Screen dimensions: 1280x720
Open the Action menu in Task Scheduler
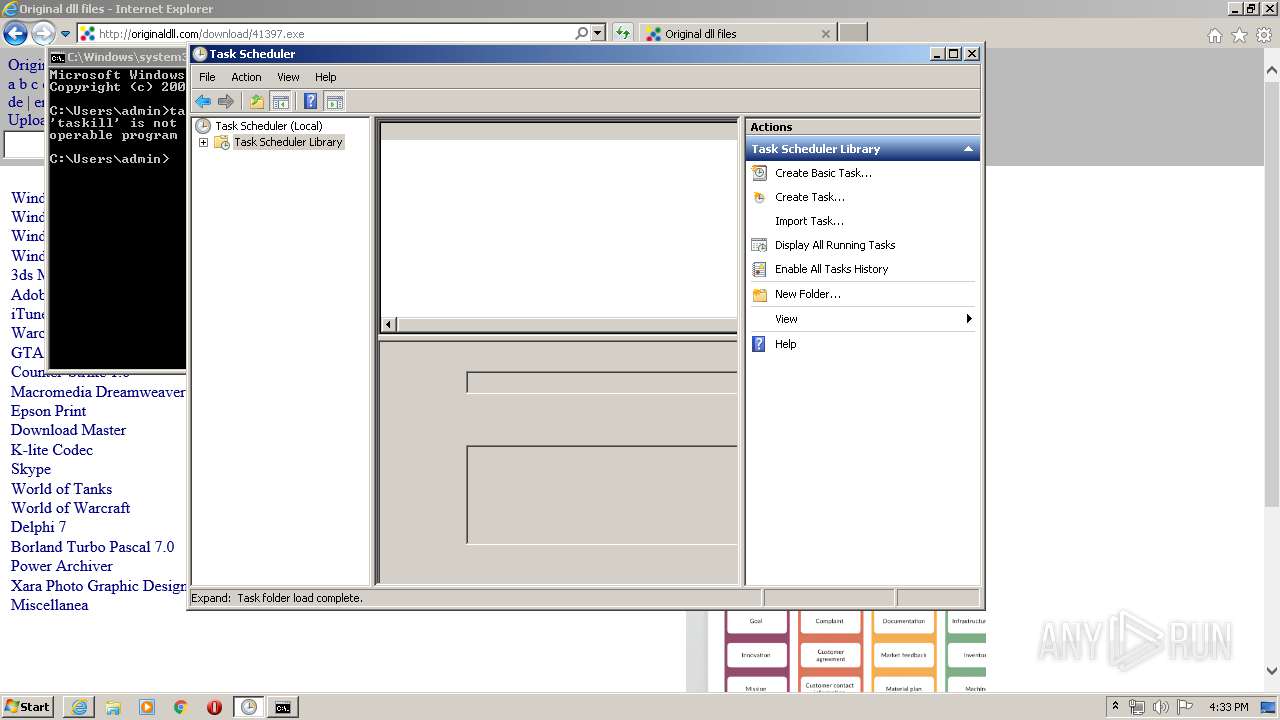pyautogui.click(x=246, y=77)
